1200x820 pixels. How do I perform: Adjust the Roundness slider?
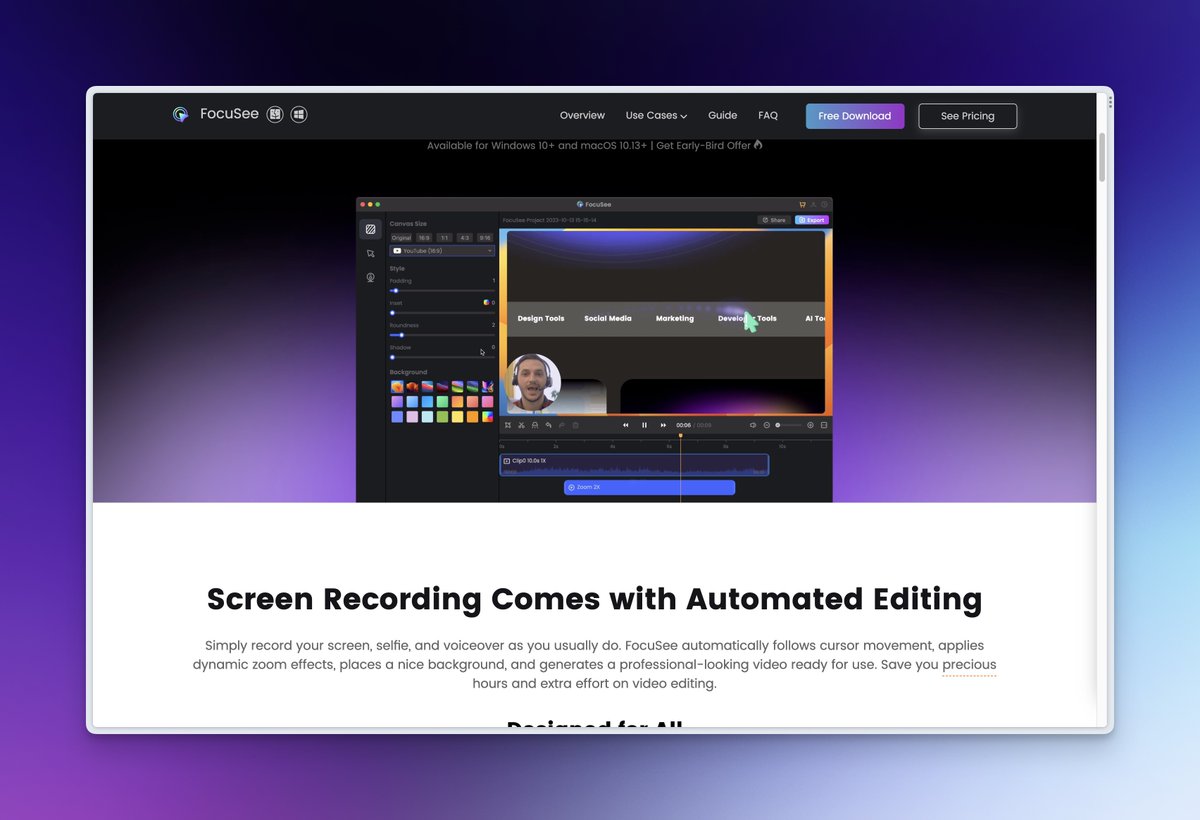point(442,335)
